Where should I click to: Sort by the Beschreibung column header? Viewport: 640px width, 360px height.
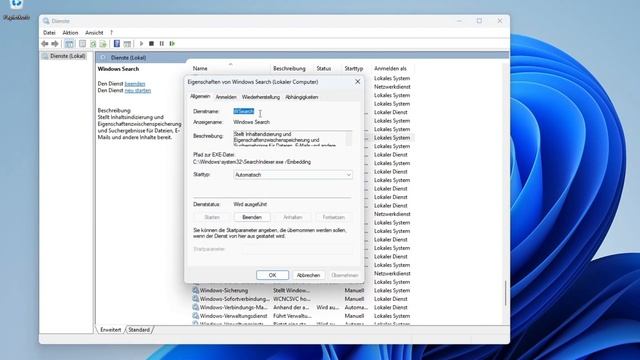click(x=289, y=69)
